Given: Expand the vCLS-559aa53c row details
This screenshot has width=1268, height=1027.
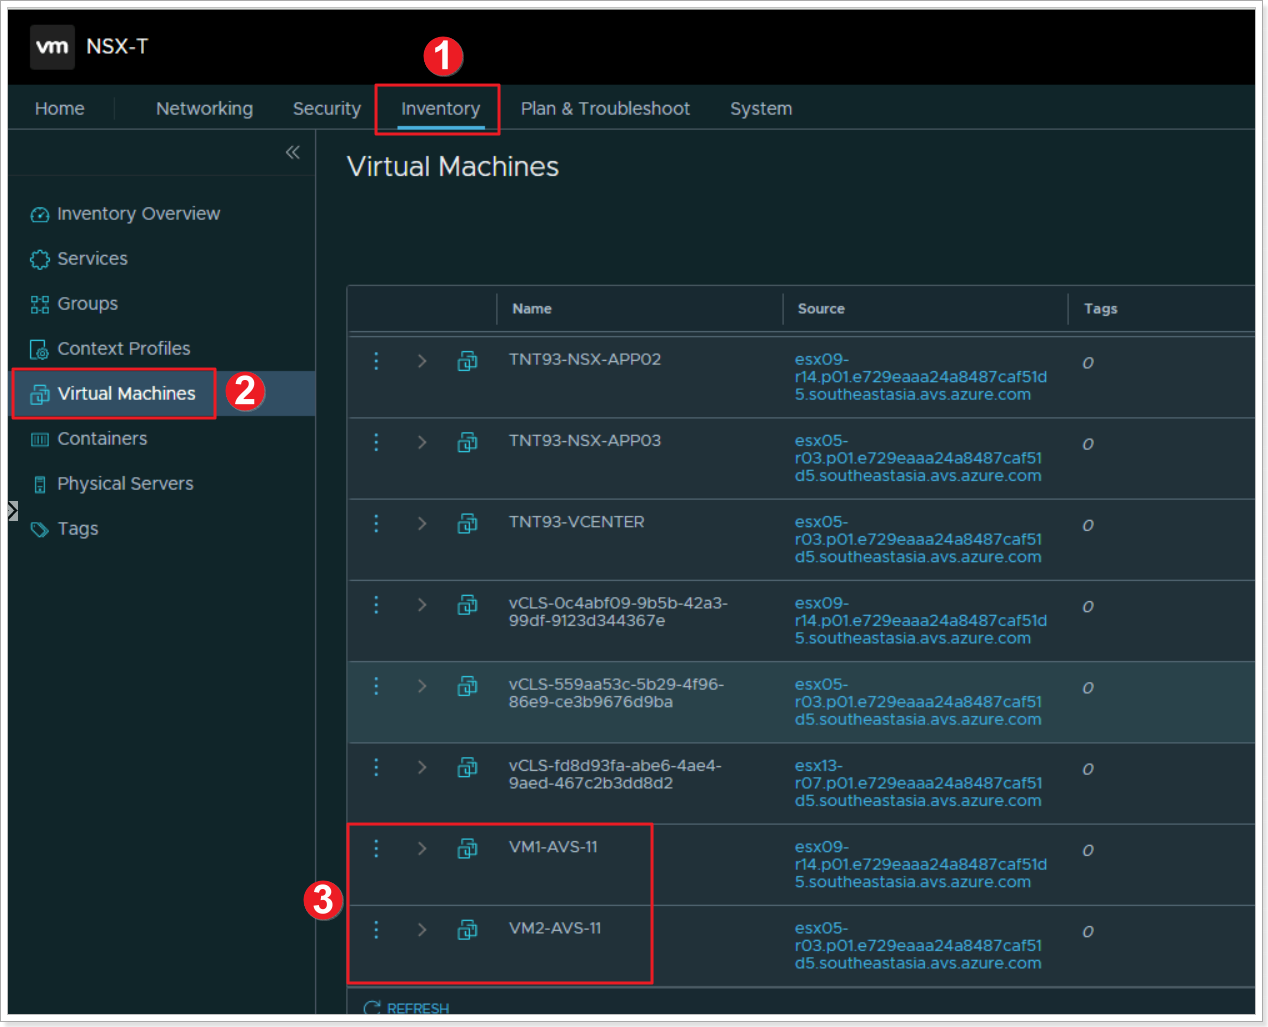Looking at the screenshot, I should click(422, 686).
